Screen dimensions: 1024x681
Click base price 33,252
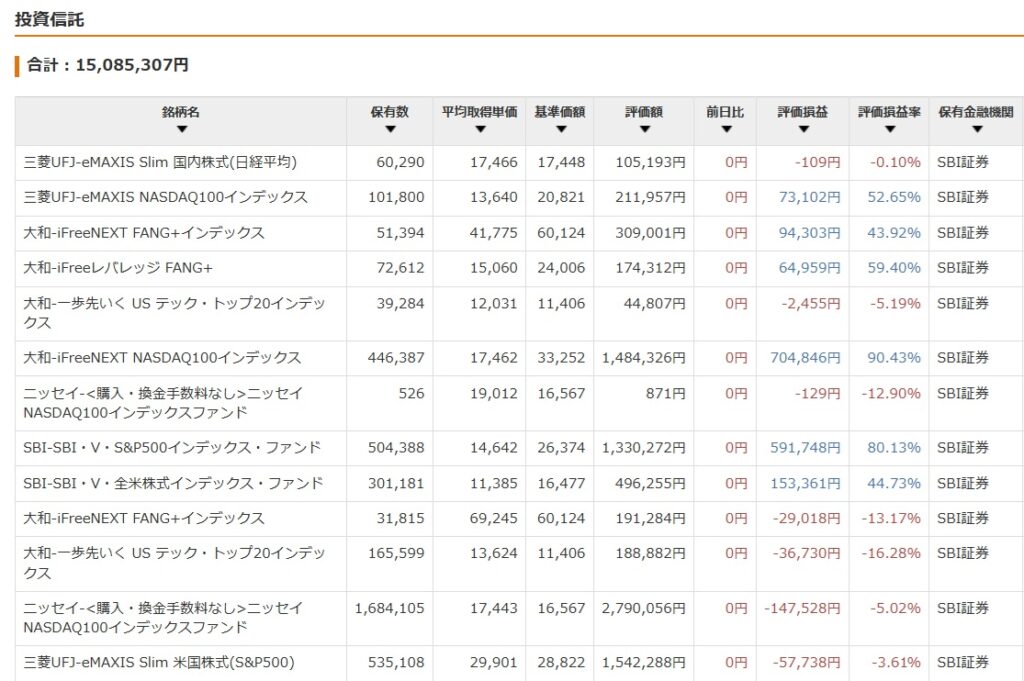[x=561, y=358]
